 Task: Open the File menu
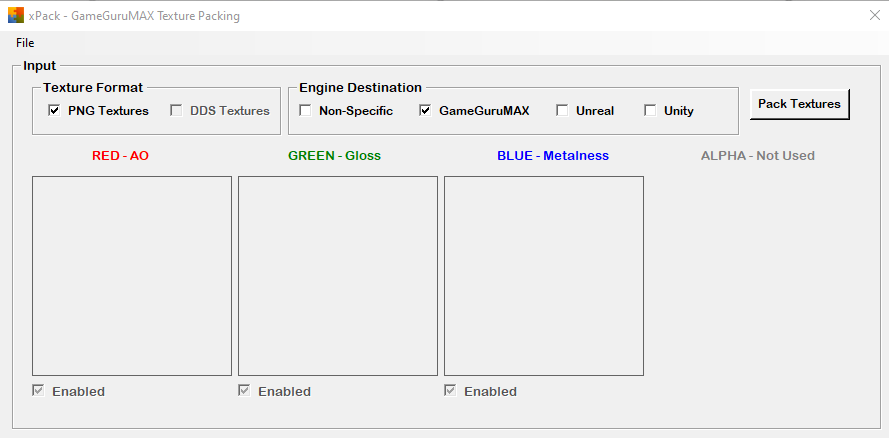25,42
